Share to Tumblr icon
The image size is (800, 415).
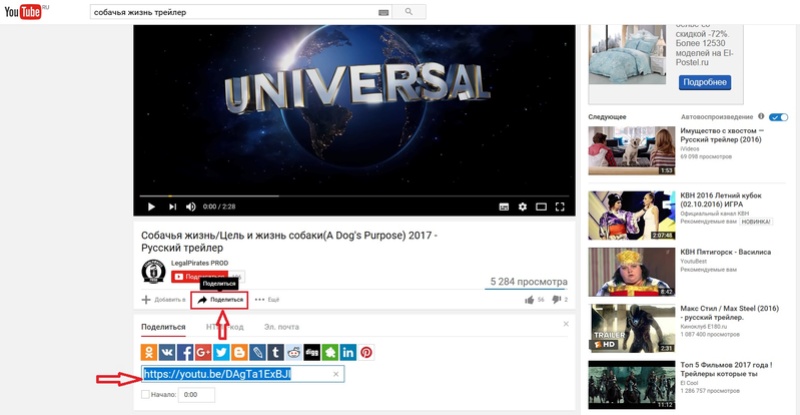click(276, 352)
